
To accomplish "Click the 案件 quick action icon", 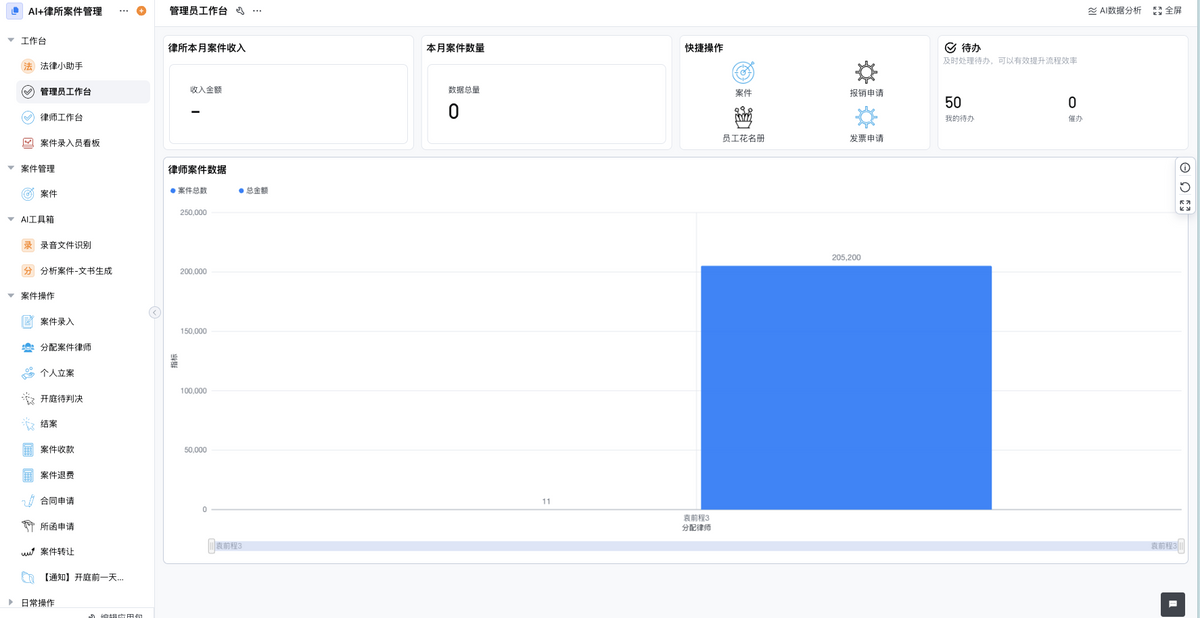I will tap(743, 72).
